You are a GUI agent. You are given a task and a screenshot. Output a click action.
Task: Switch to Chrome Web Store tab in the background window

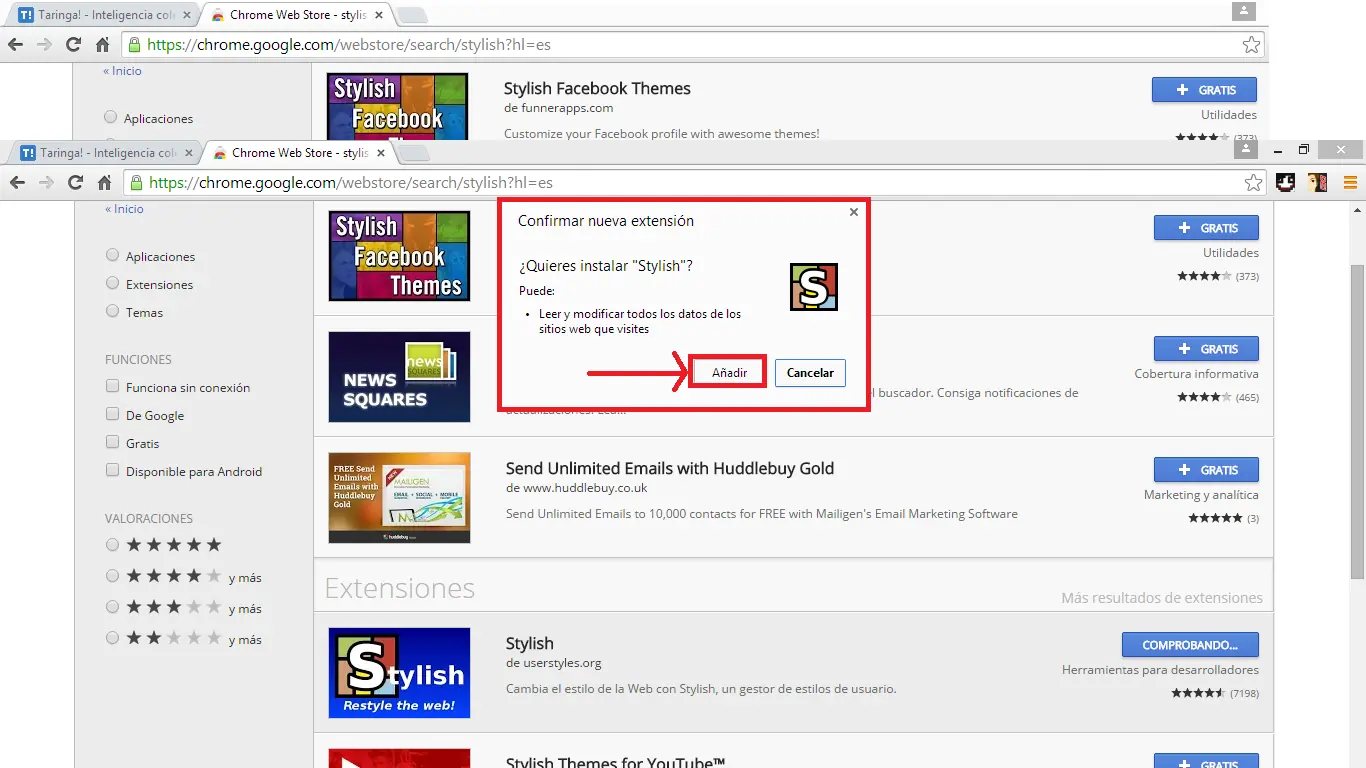point(296,15)
